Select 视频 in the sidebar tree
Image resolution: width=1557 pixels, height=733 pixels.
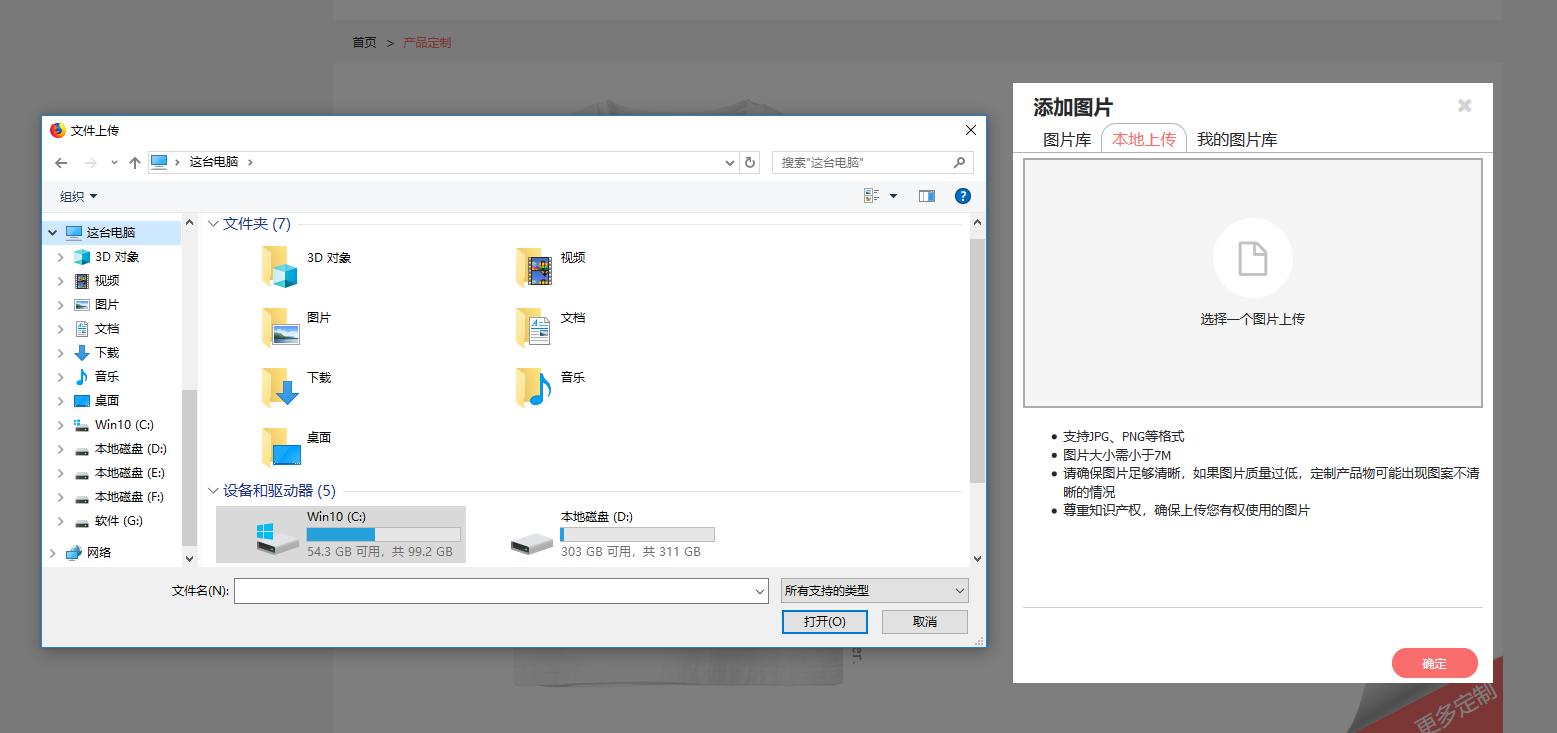point(107,281)
